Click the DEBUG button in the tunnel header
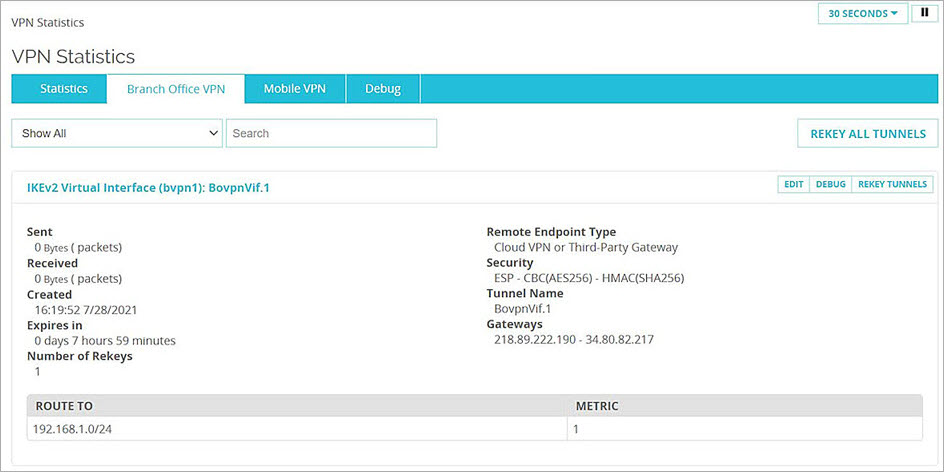 (x=830, y=185)
